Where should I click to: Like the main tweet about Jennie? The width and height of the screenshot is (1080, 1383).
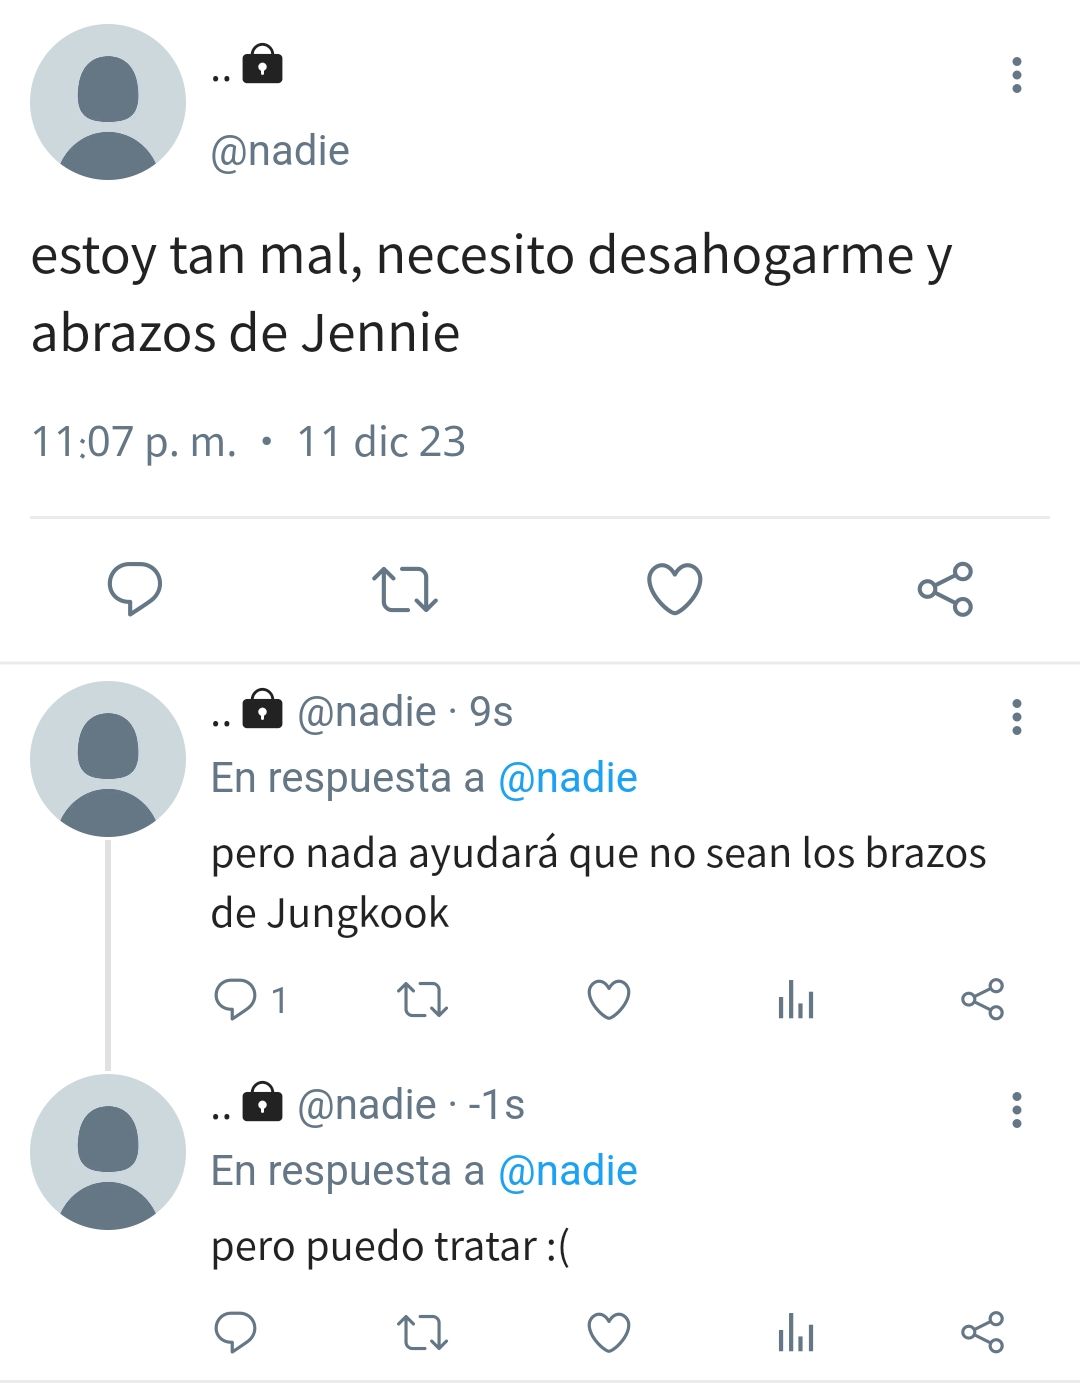(675, 589)
